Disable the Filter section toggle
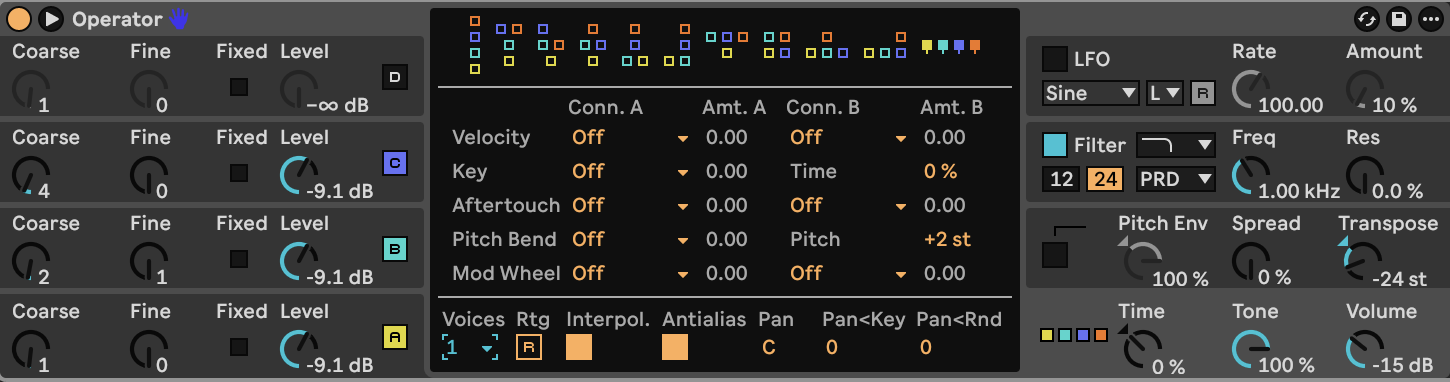Image resolution: width=1450 pixels, height=382 pixels. click(x=1055, y=145)
